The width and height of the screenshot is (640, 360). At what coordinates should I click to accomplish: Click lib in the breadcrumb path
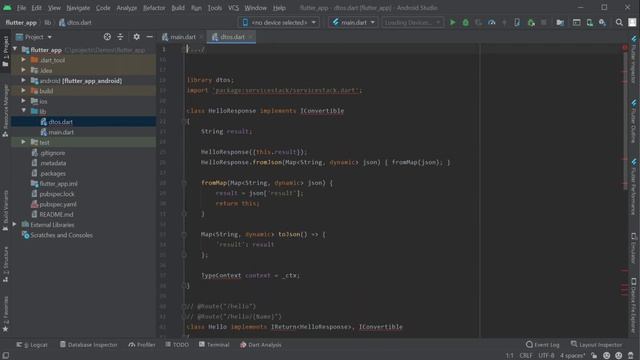click(48, 22)
